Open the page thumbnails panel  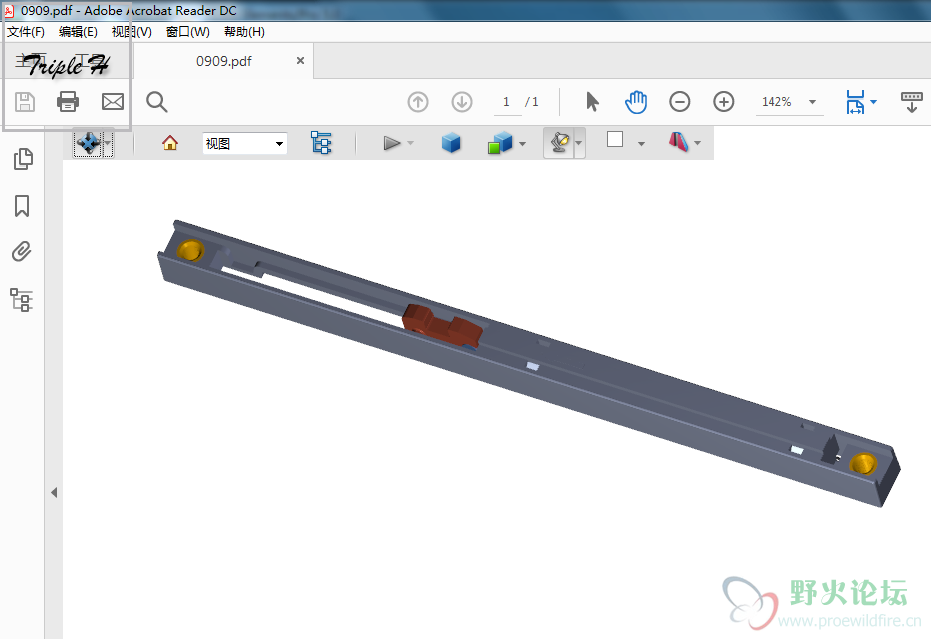click(23, 159)
